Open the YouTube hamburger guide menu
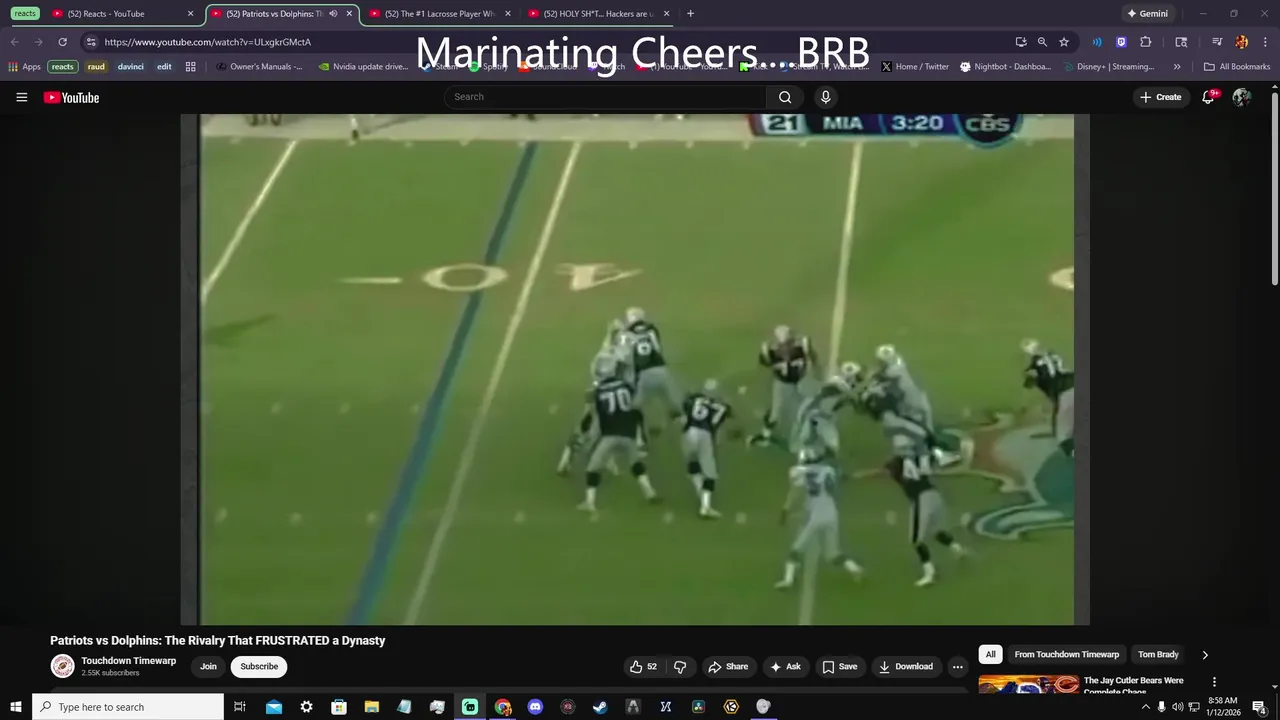Screen dimensions: 1280x720 21,97
